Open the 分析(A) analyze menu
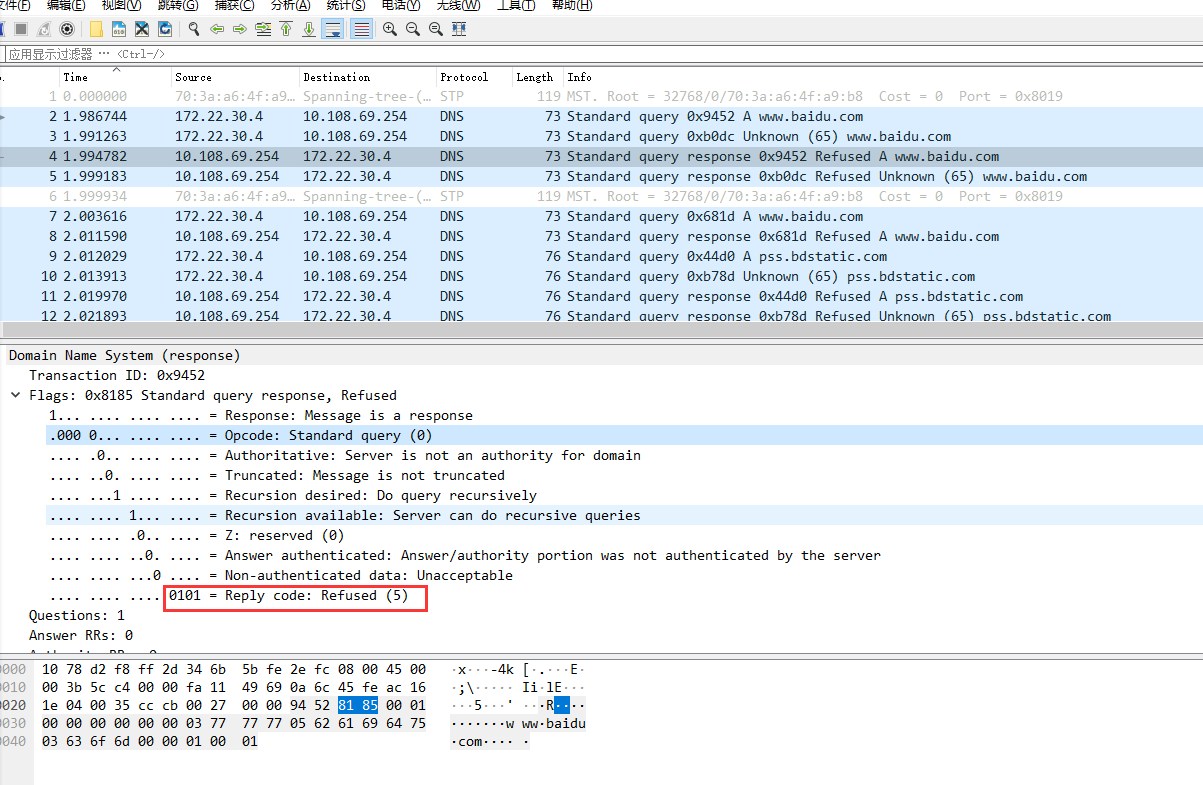Viewport: 1203px width, 785px height. coord(290,5)
